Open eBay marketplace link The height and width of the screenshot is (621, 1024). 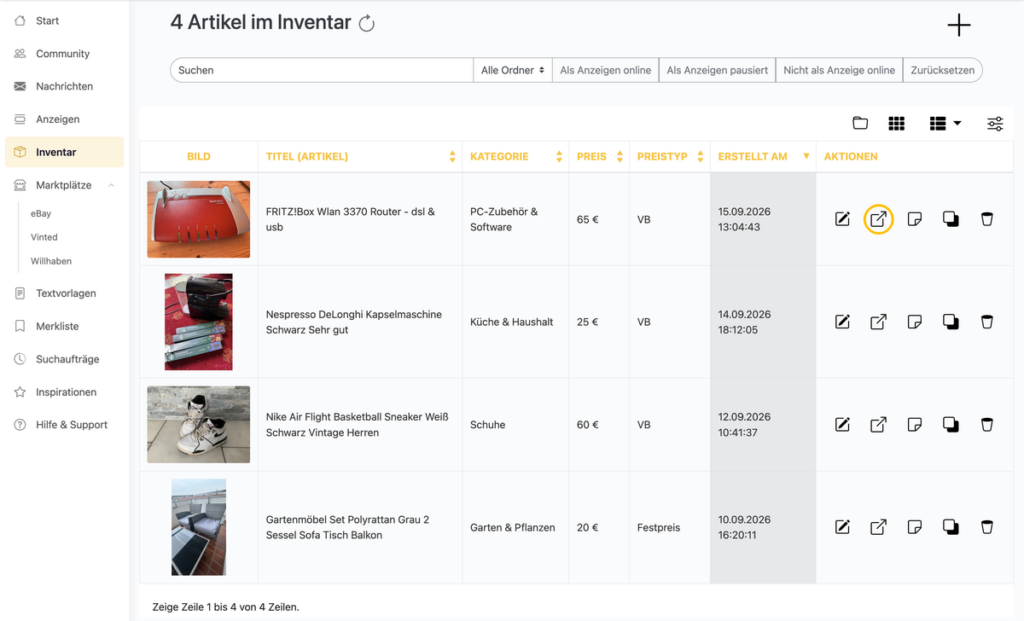click(x=40, y=214)
